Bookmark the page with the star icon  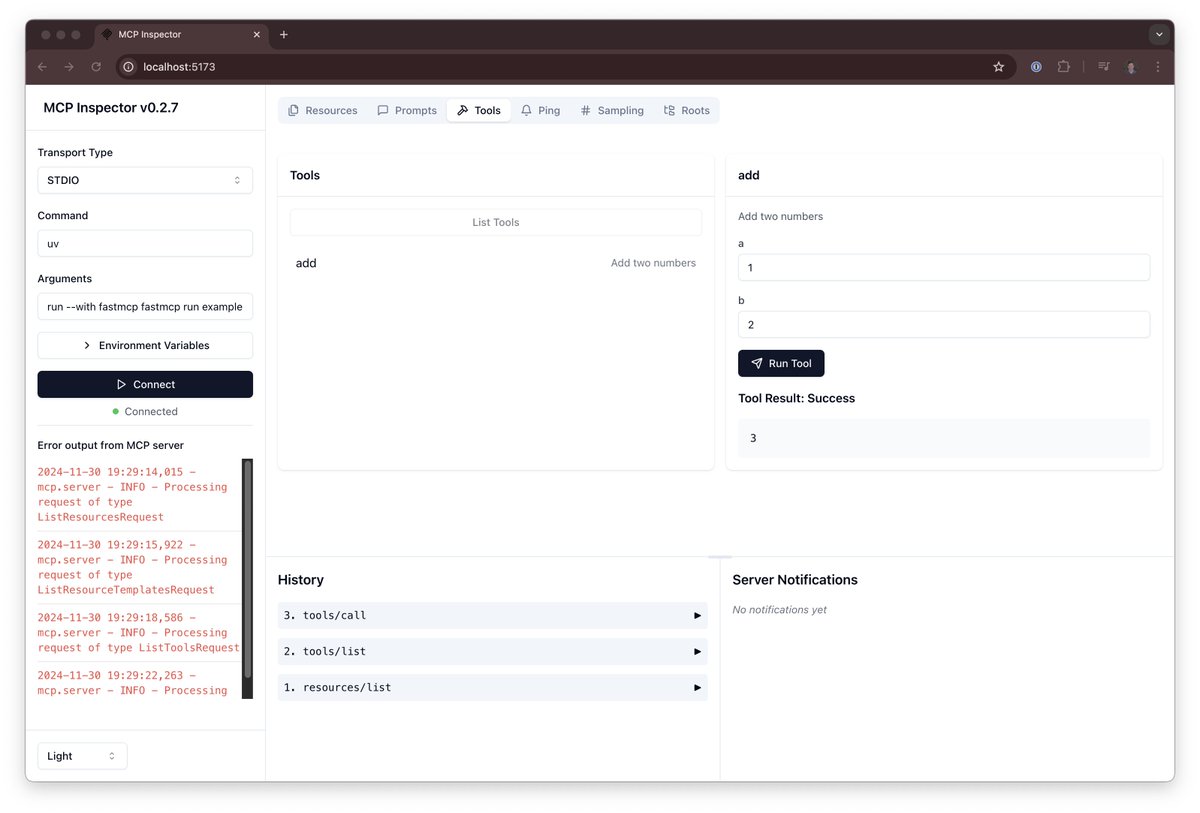pyautogui.click(x=998, y=67)
